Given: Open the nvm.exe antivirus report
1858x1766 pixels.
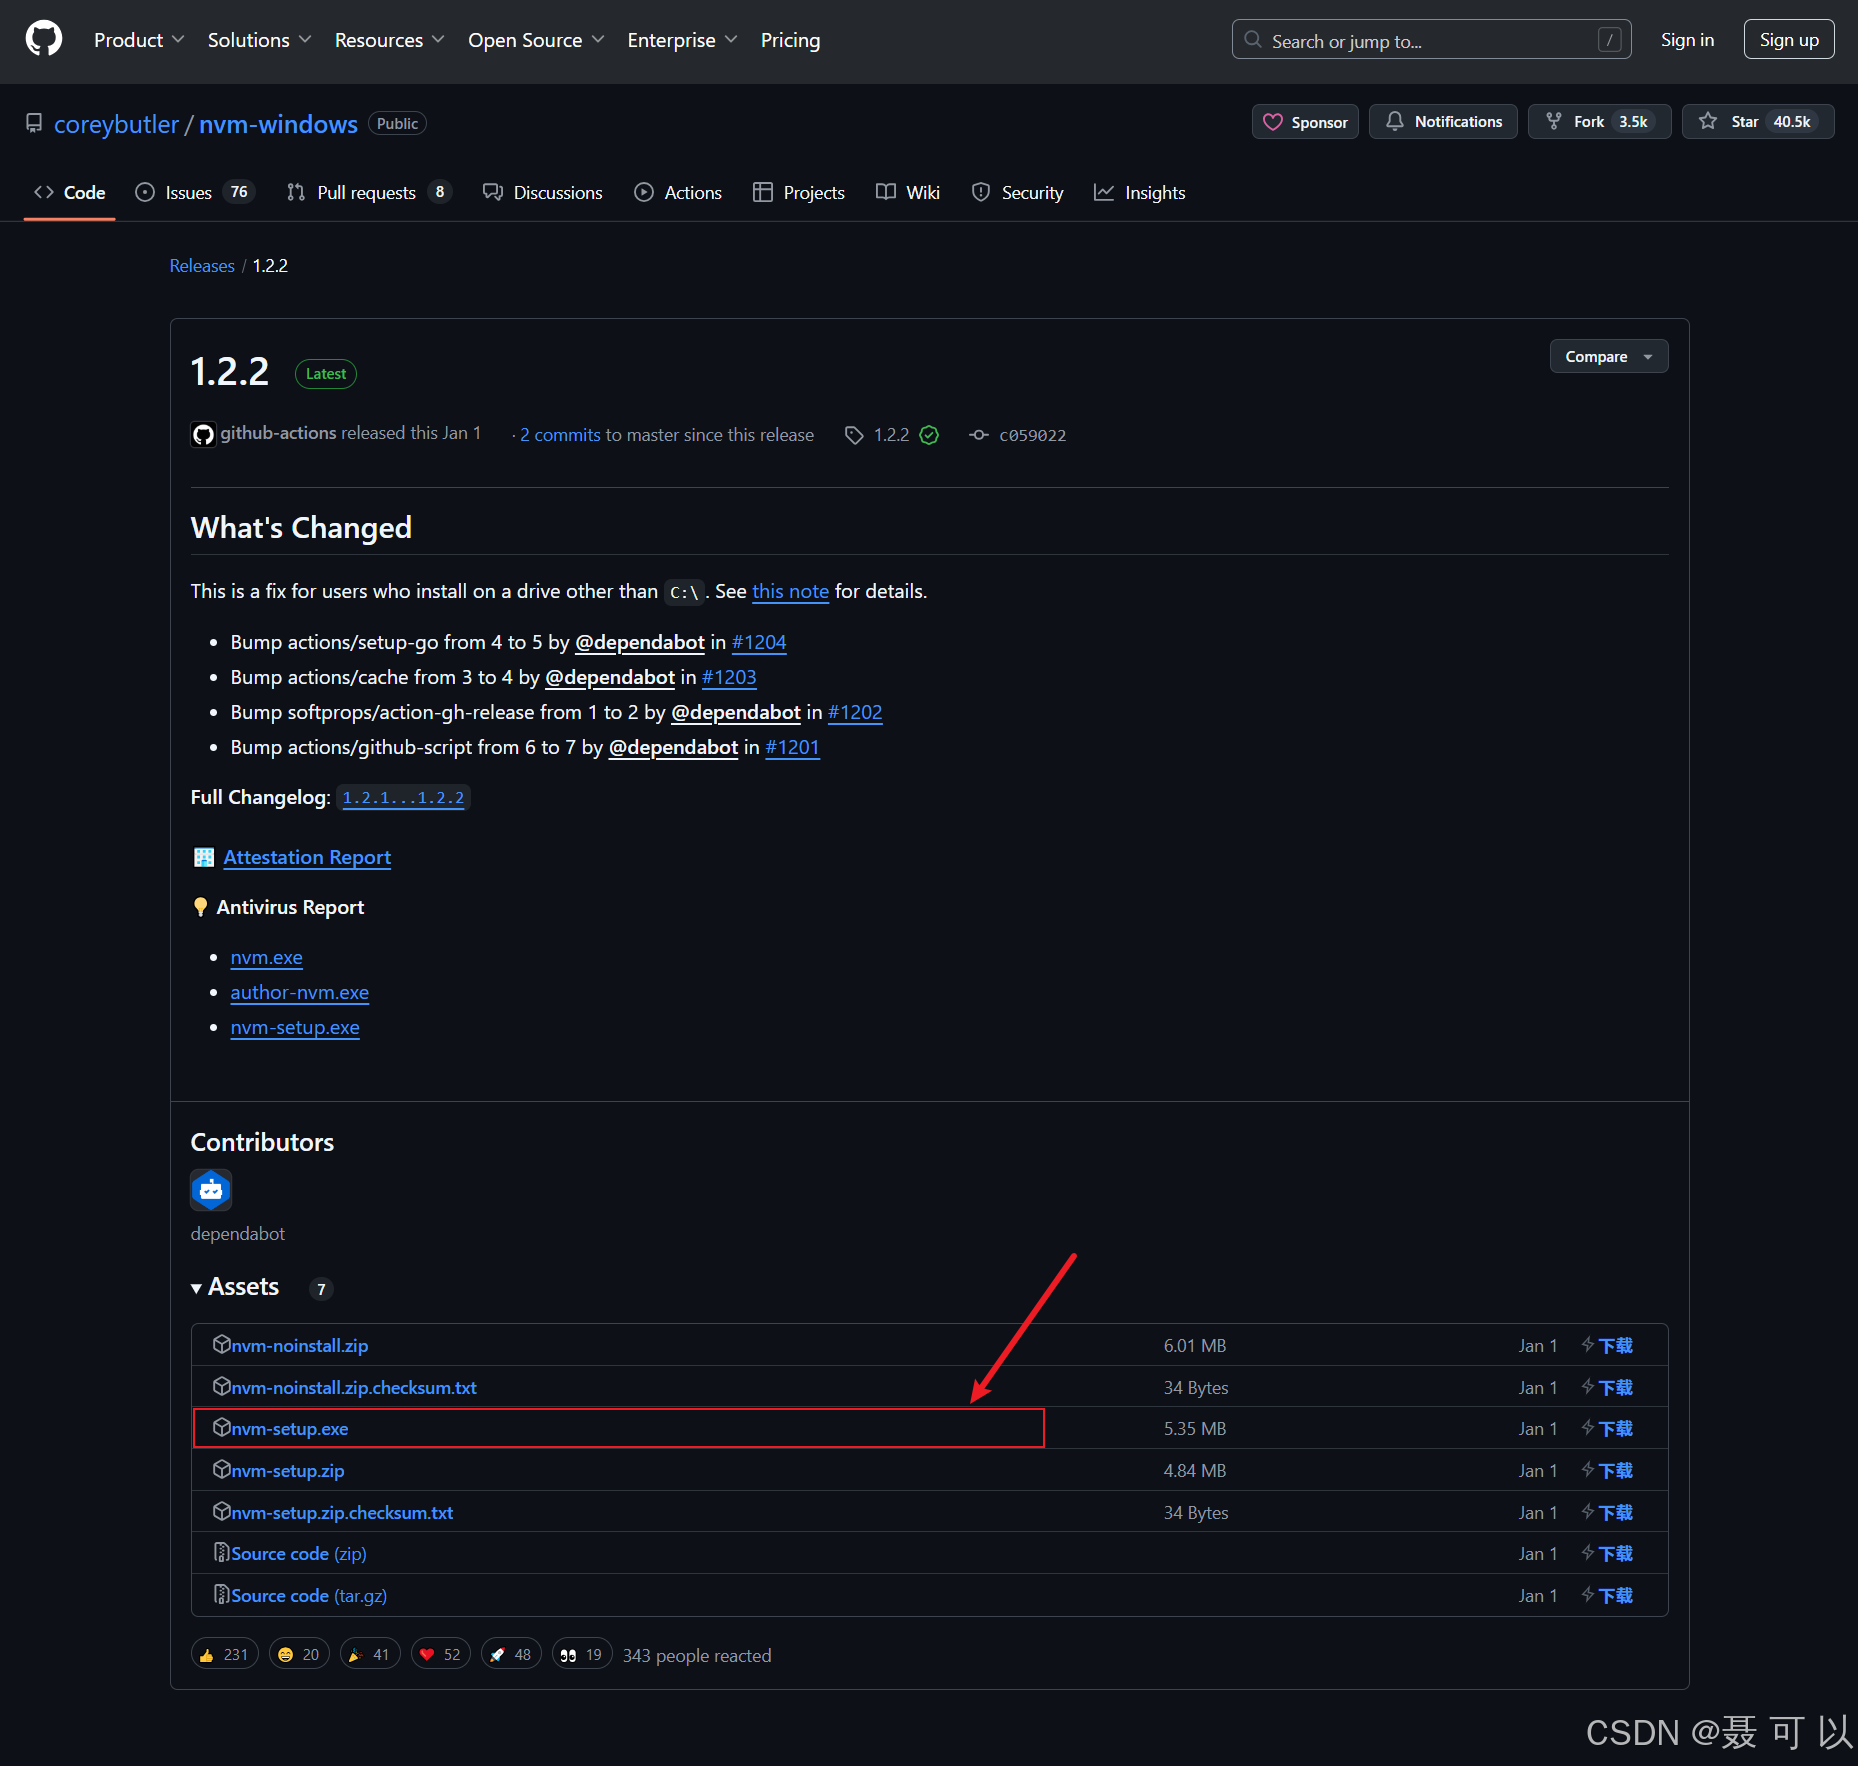Looking at the screenshot, I should pyautogui.click(x=266, y=957).
